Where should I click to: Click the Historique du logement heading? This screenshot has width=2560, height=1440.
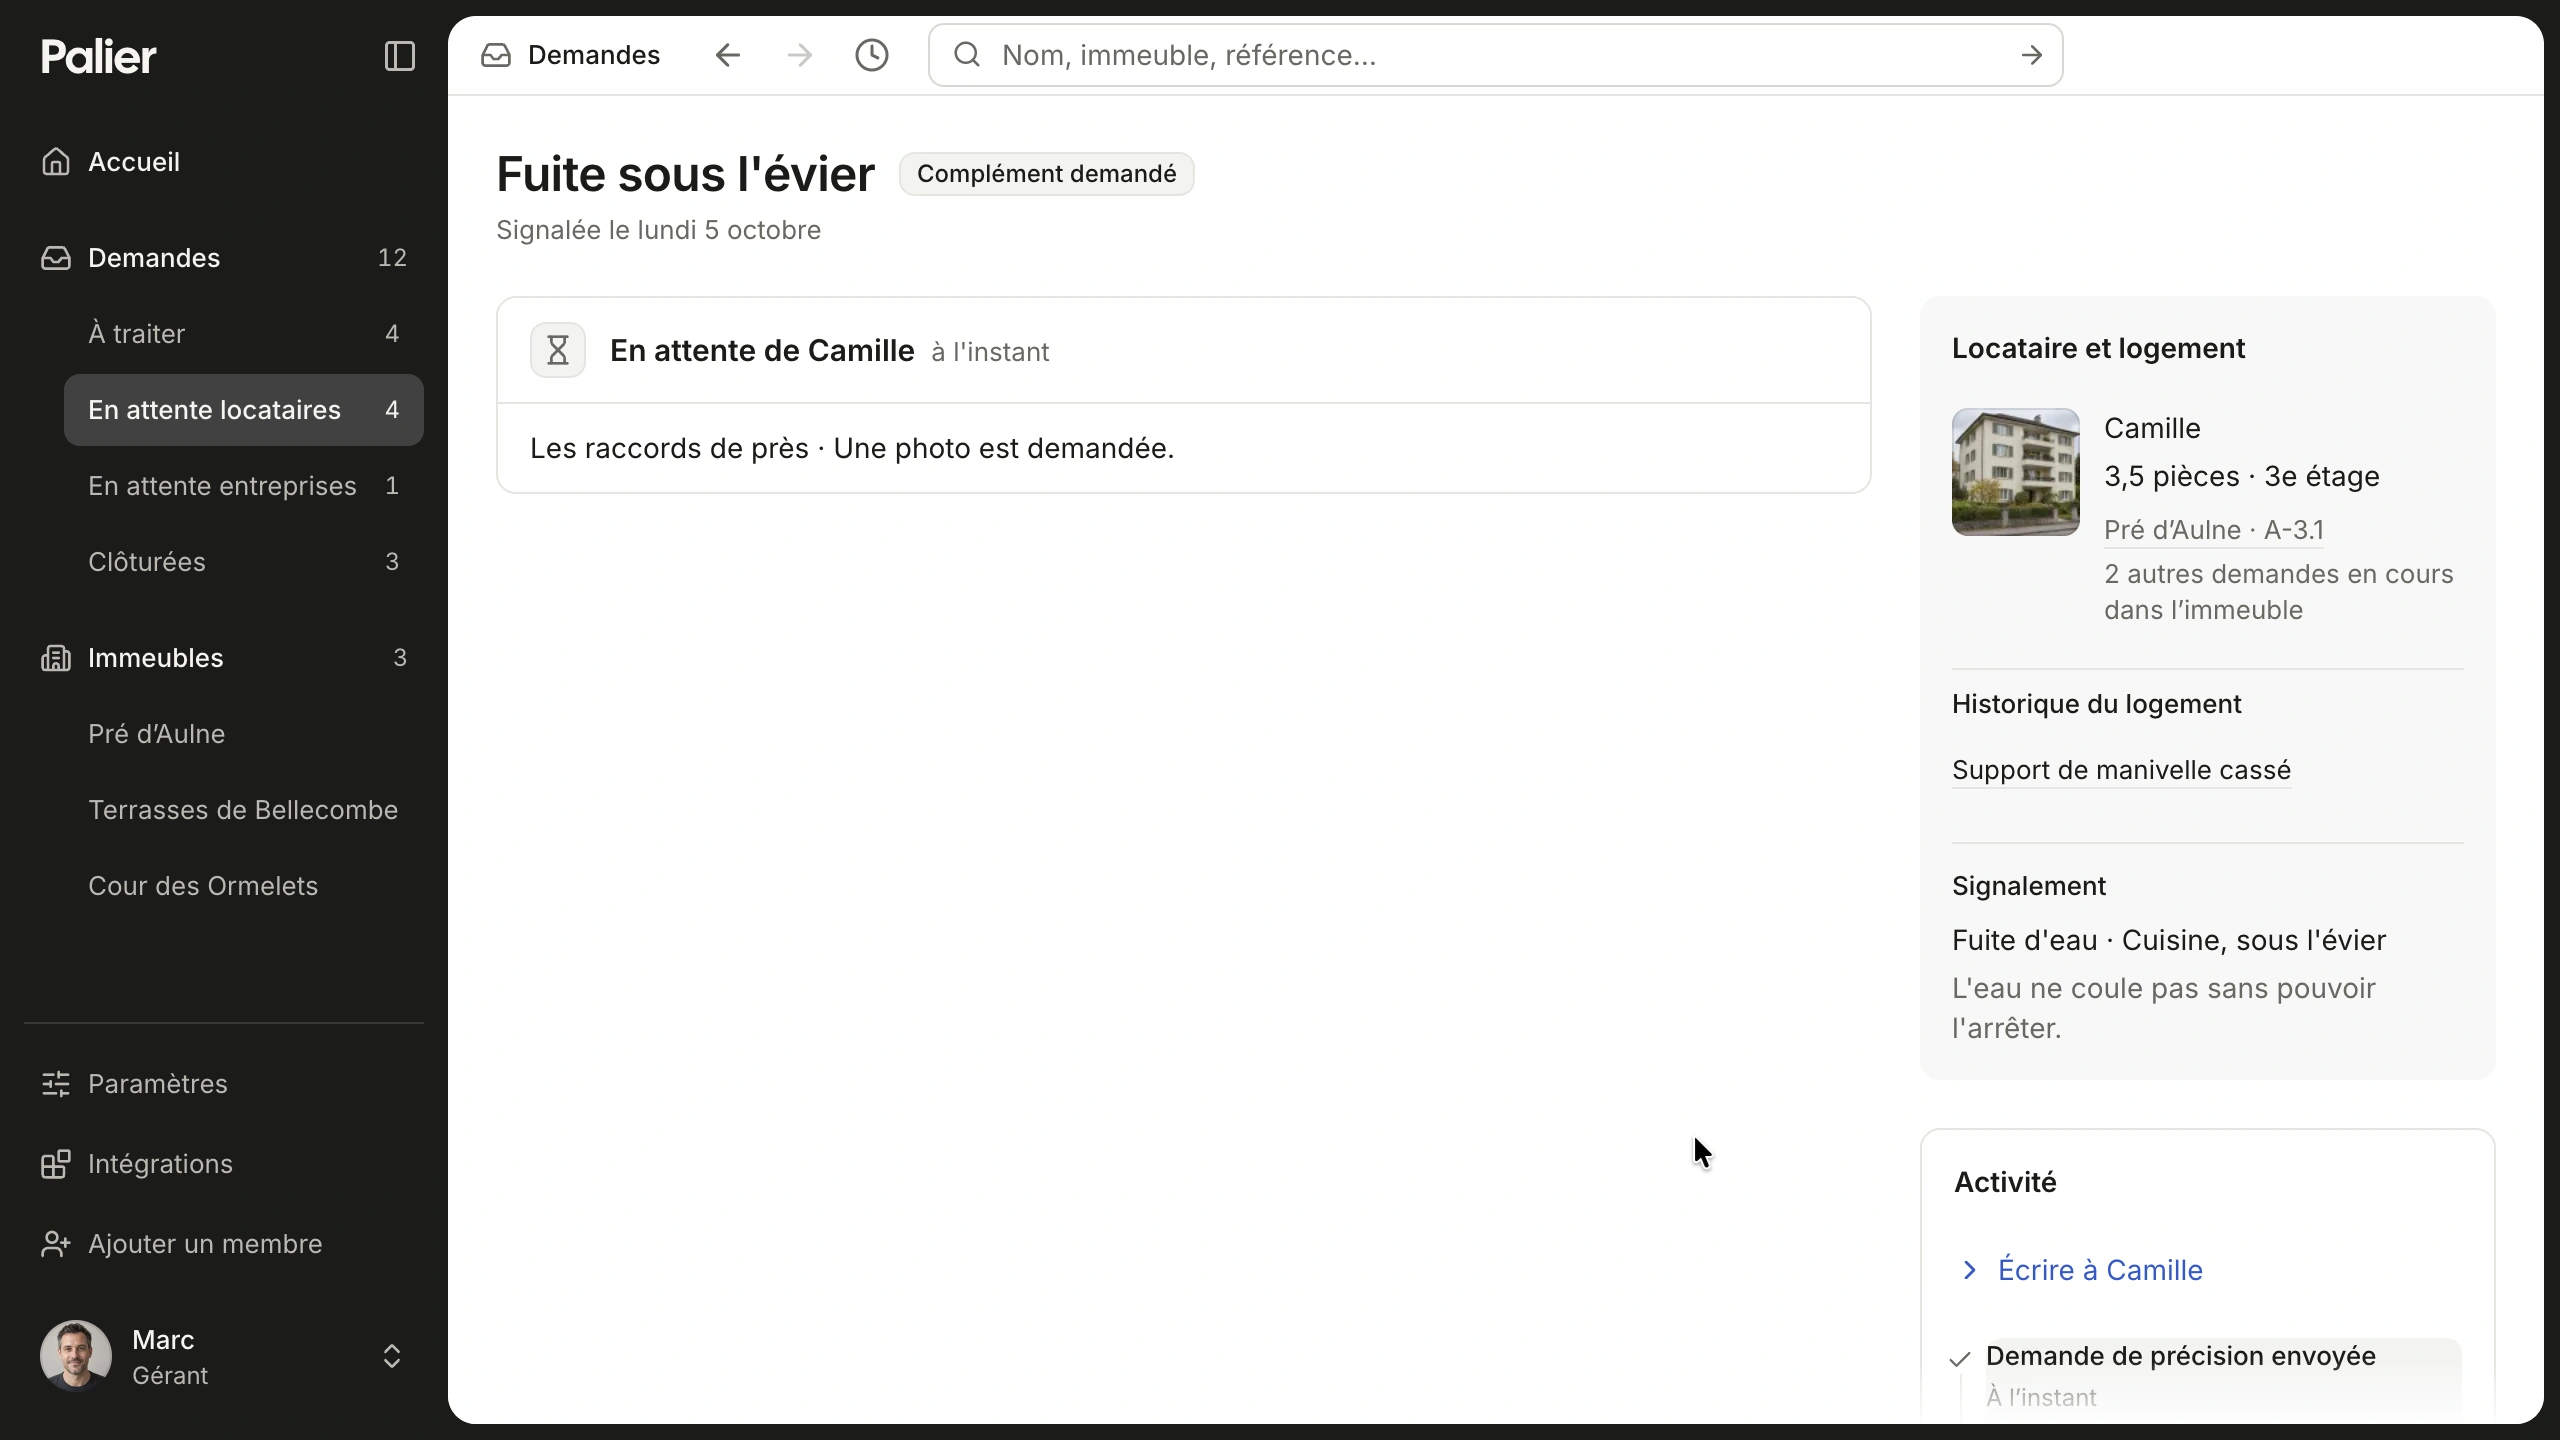click(2097, 704)
